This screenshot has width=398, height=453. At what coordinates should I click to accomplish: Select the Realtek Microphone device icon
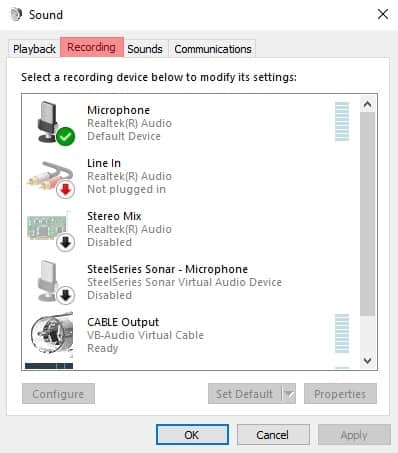[51, 123]
